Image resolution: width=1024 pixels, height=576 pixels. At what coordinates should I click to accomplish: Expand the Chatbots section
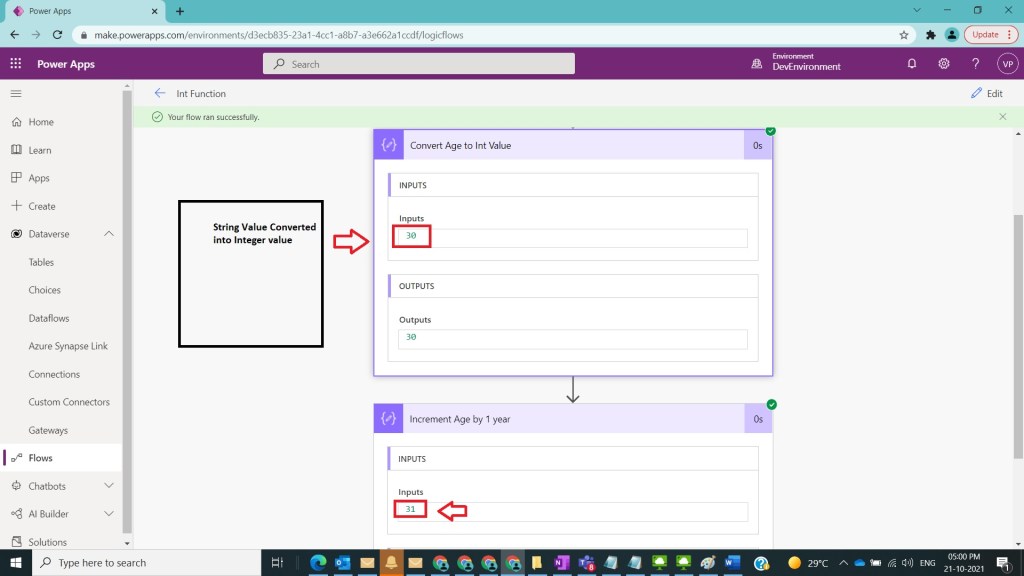click(109, 486)
